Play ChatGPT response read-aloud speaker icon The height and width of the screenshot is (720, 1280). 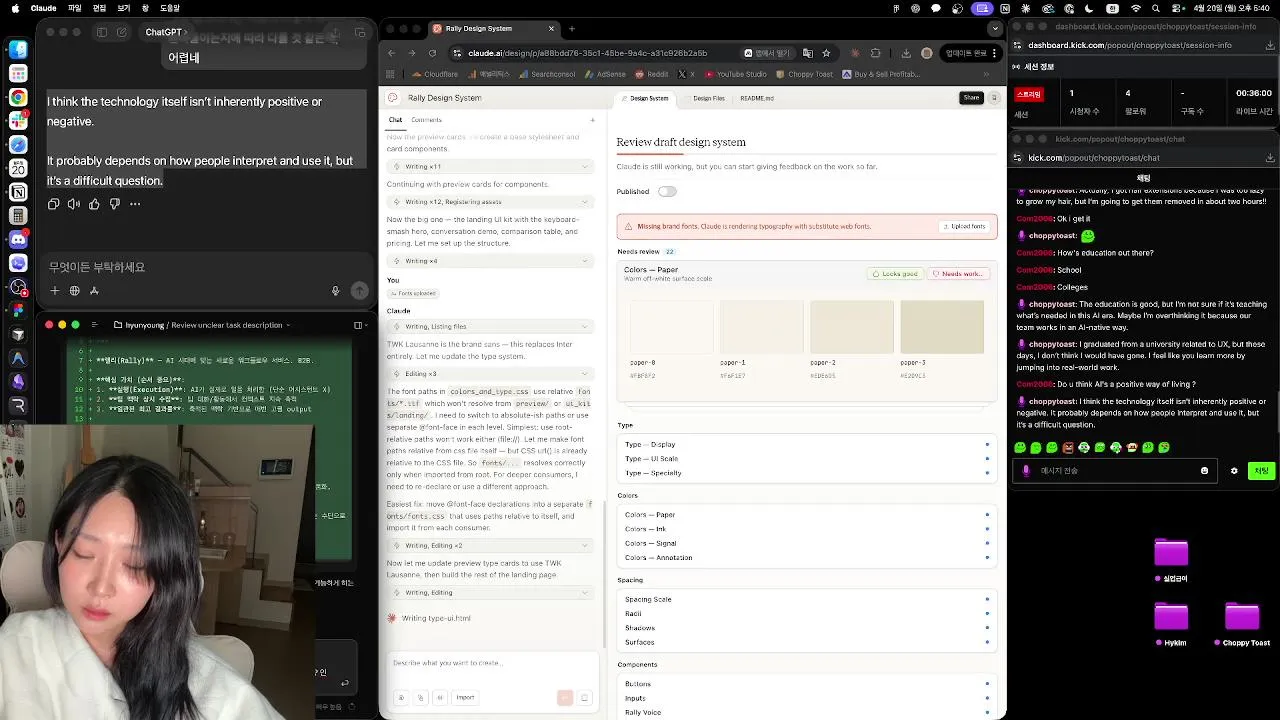pyautogui.click(x=74, y=204)
